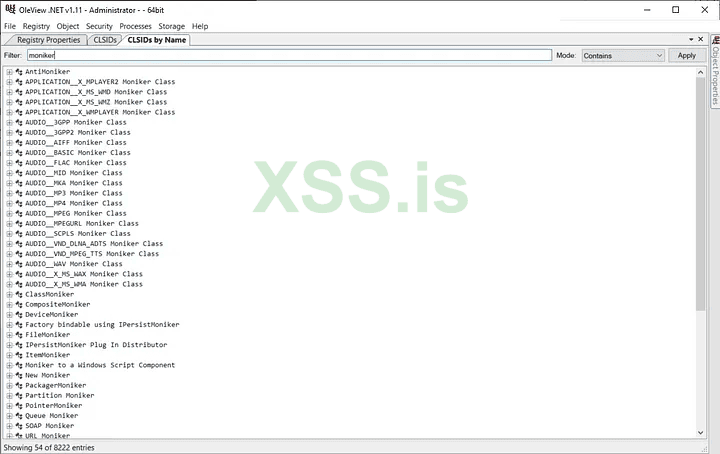Open the Help menu
The width and height of the screenshot is (720, 454).
coord(200,26)
